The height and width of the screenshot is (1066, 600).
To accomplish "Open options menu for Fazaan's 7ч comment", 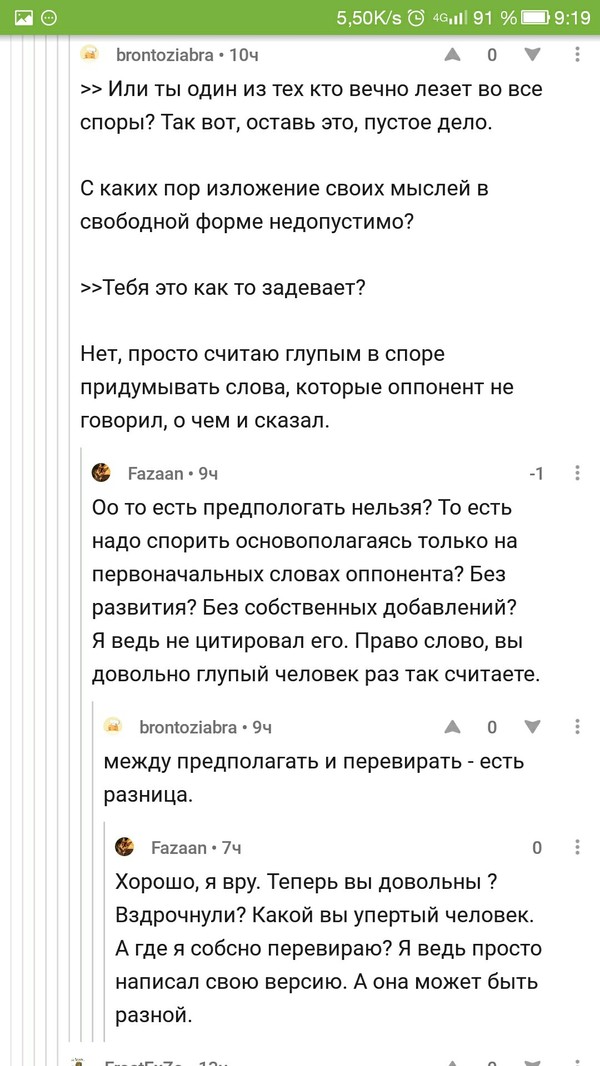I will tap(577, 848).
